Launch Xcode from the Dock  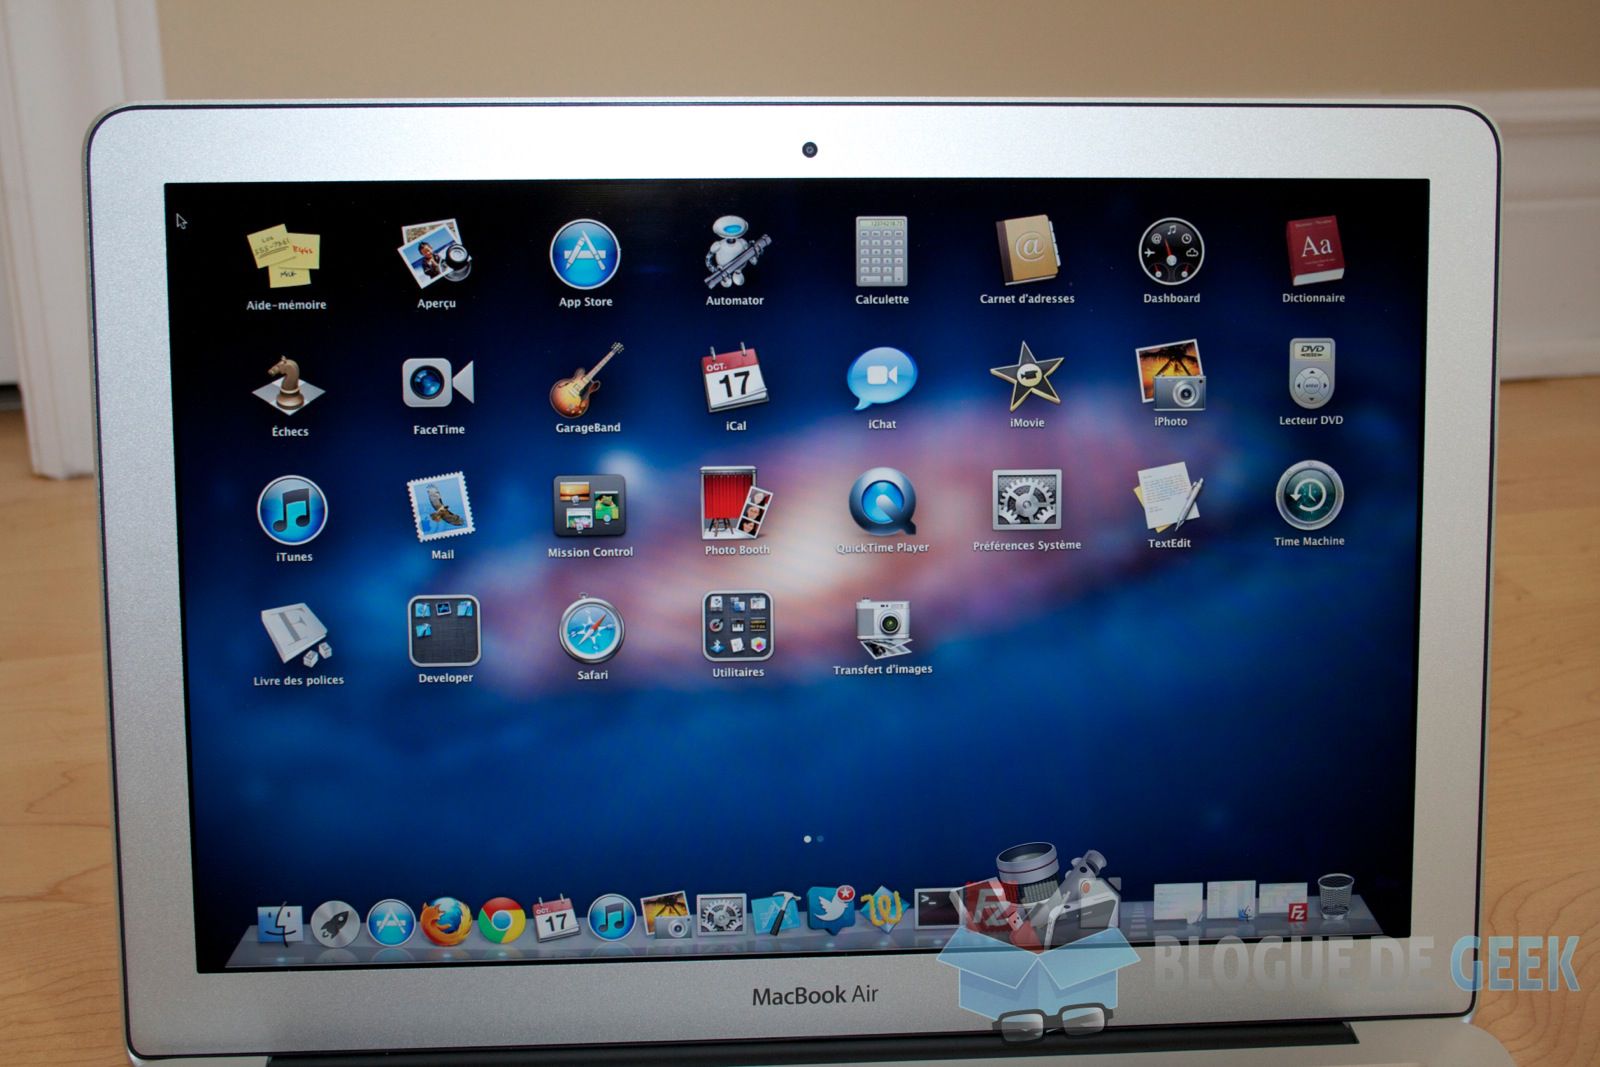(775, 913)
